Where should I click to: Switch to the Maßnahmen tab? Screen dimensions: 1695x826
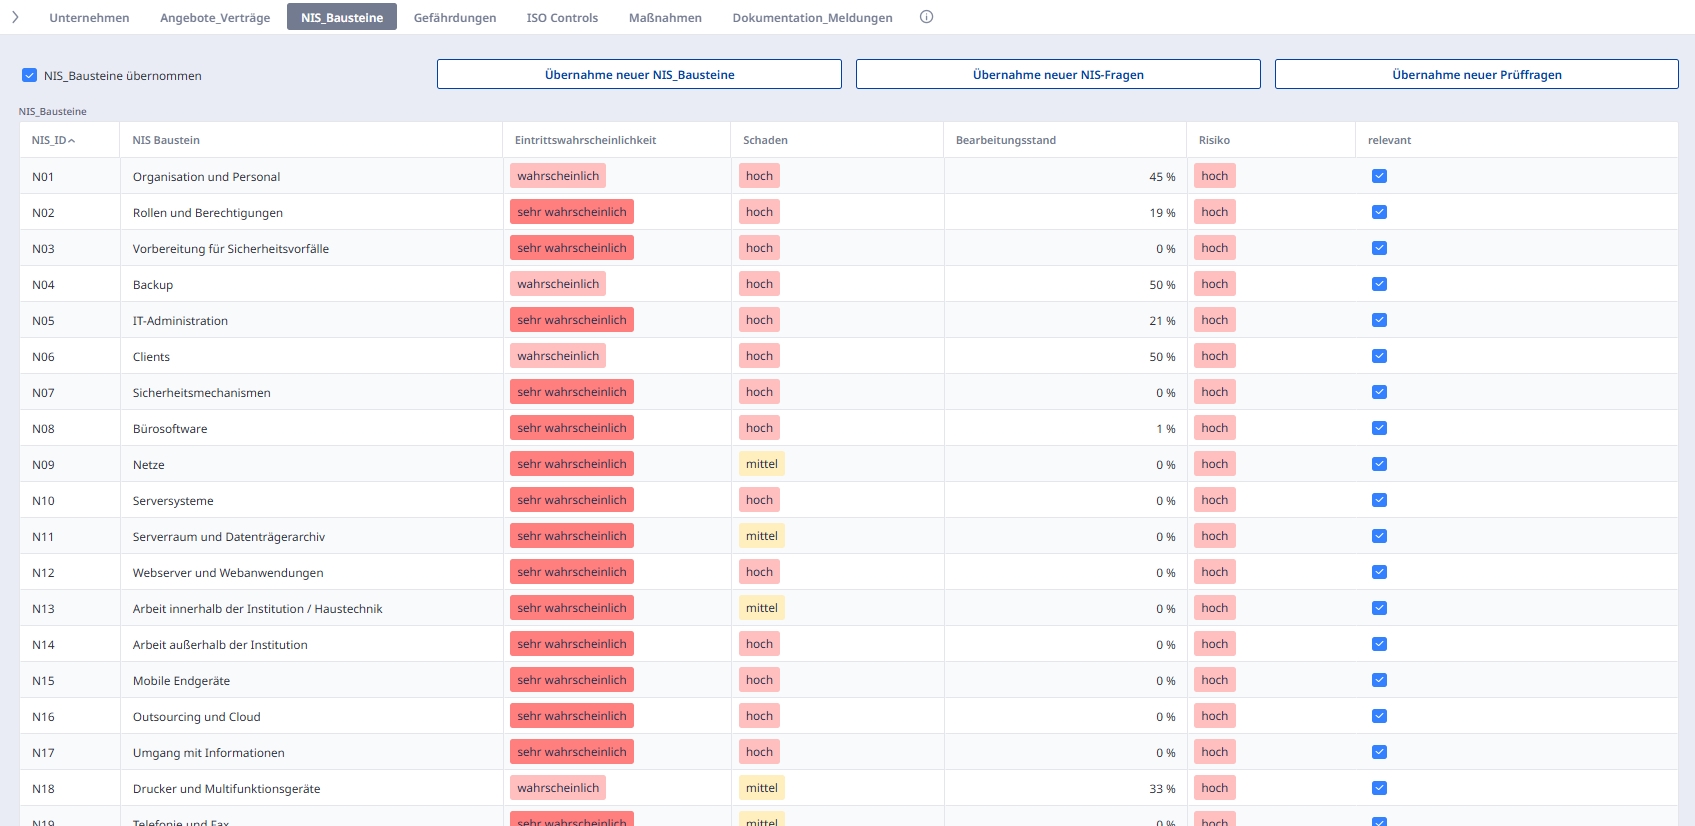(x=665, y=17)
